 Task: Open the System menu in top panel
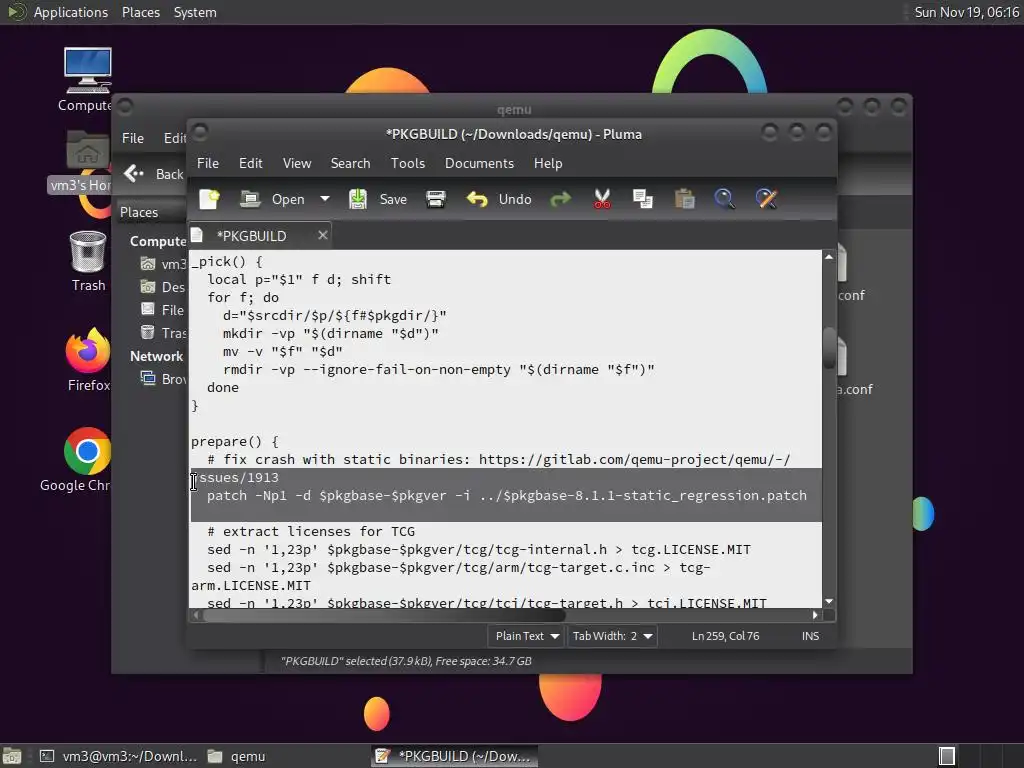coord(195,12)
